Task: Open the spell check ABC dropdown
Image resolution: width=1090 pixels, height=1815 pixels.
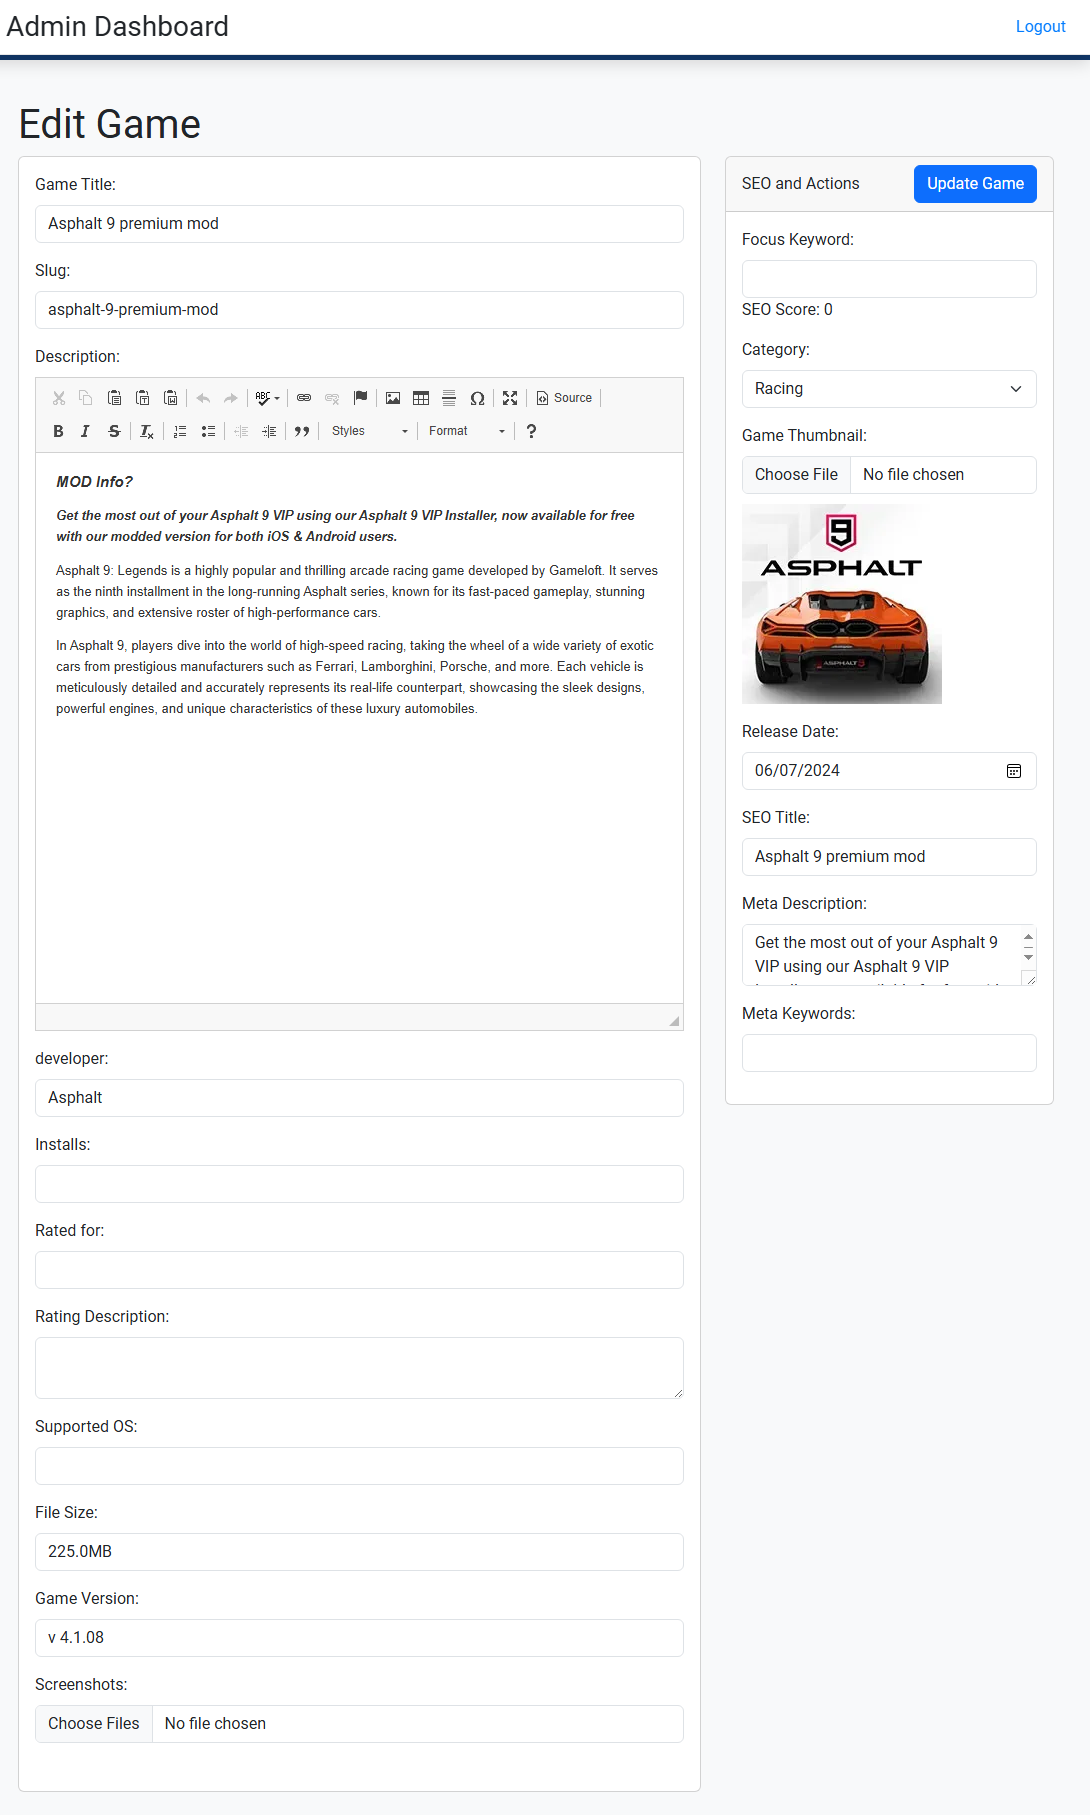Action: click(x=267, y=398)
